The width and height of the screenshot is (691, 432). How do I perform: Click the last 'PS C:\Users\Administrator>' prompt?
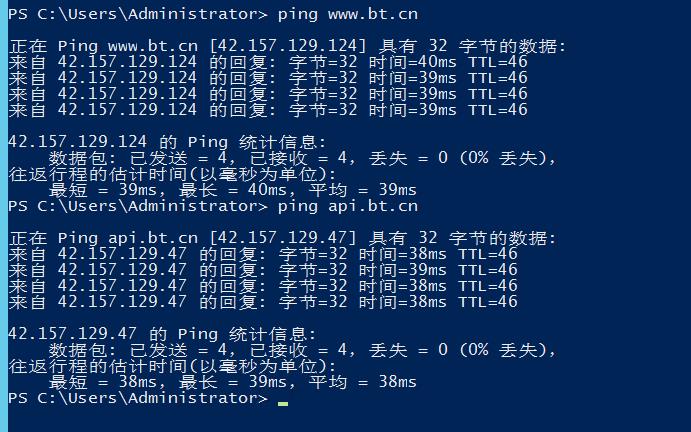tap(138, 398)
